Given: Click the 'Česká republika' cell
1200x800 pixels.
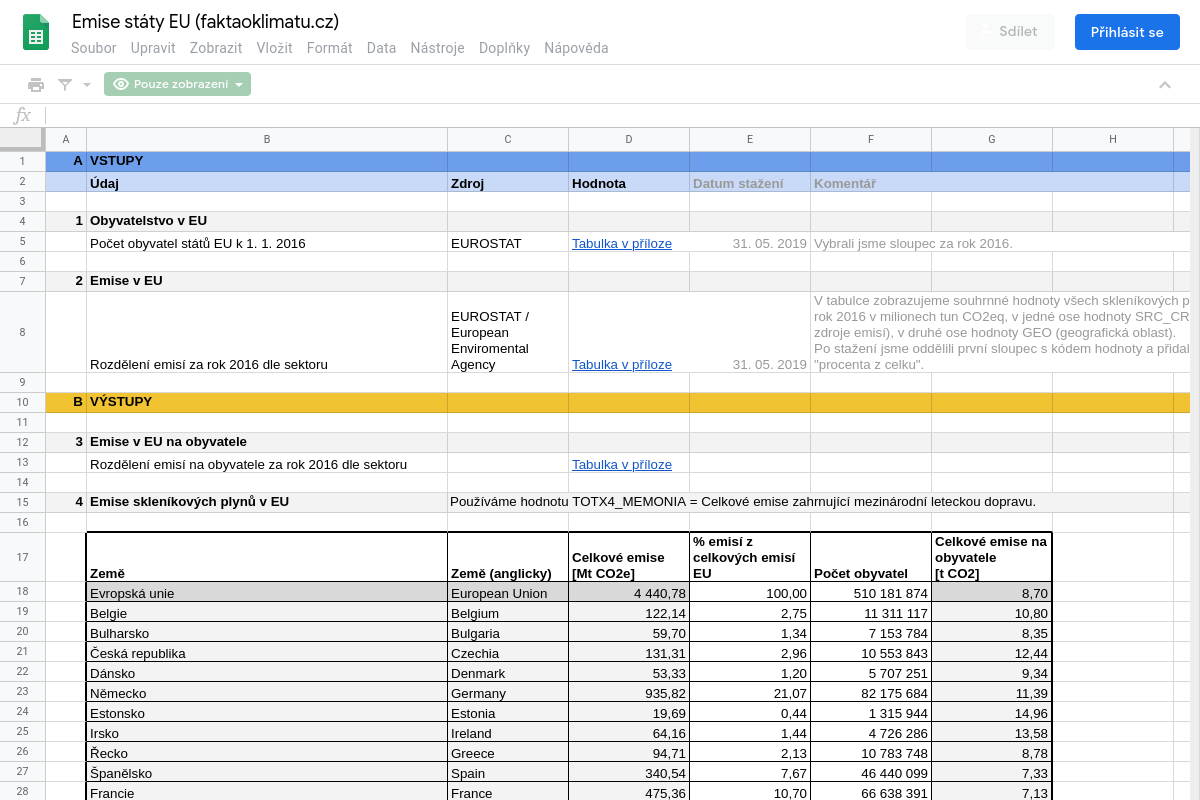Looking at the screenshot, I should pyautogui.click(x=267, y=653).
